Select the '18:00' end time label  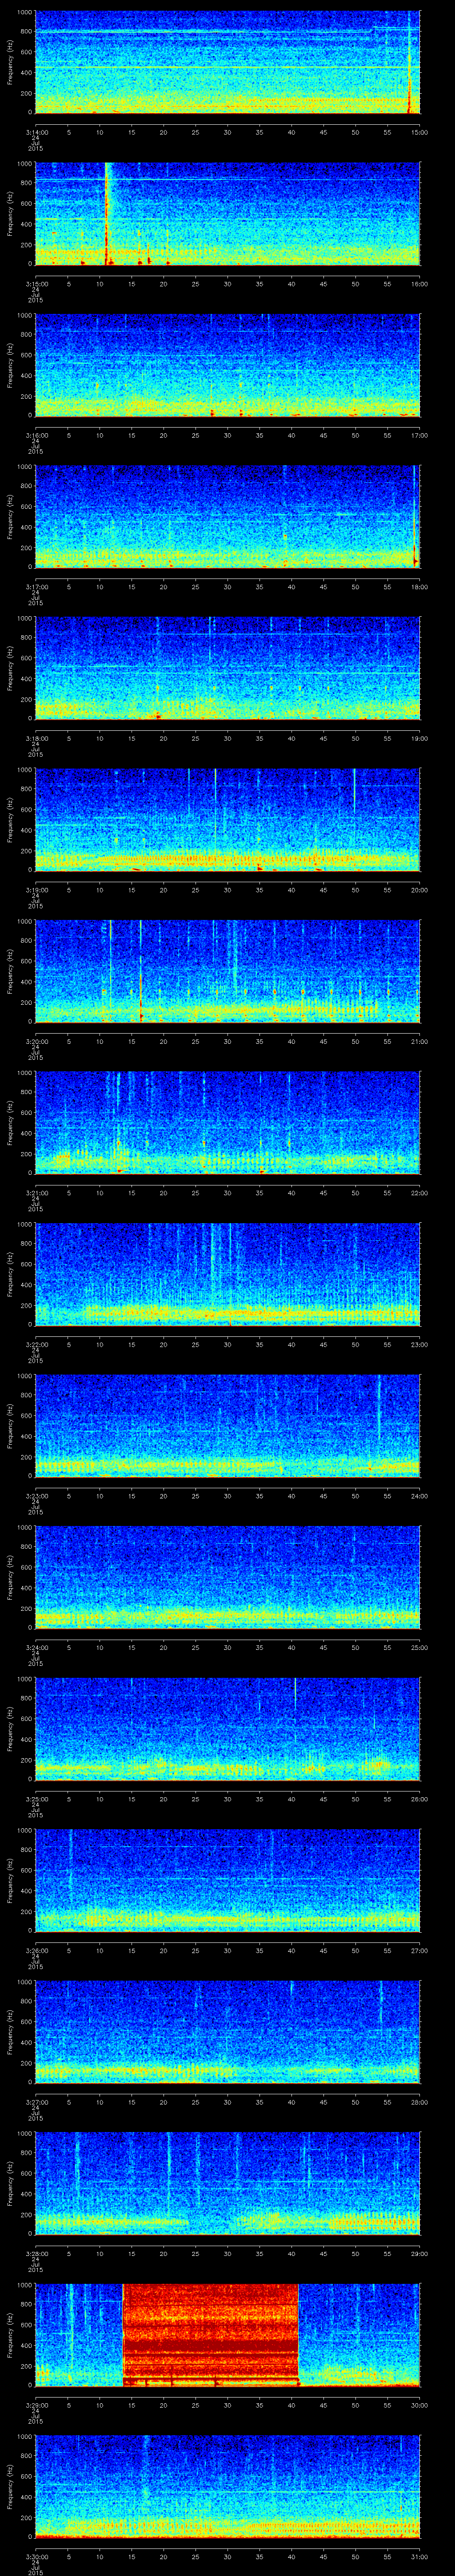420,586
